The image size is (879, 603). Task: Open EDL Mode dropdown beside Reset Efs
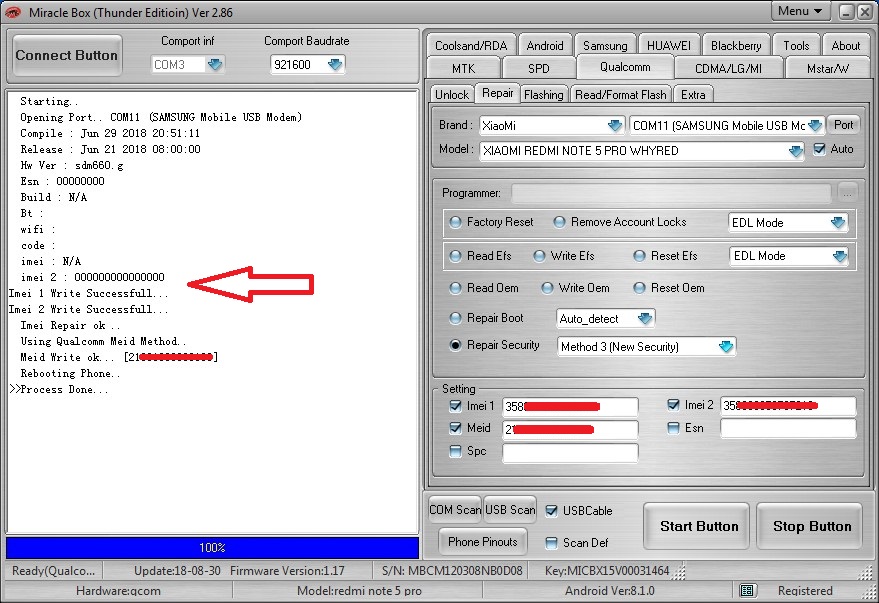coord(839,256)
